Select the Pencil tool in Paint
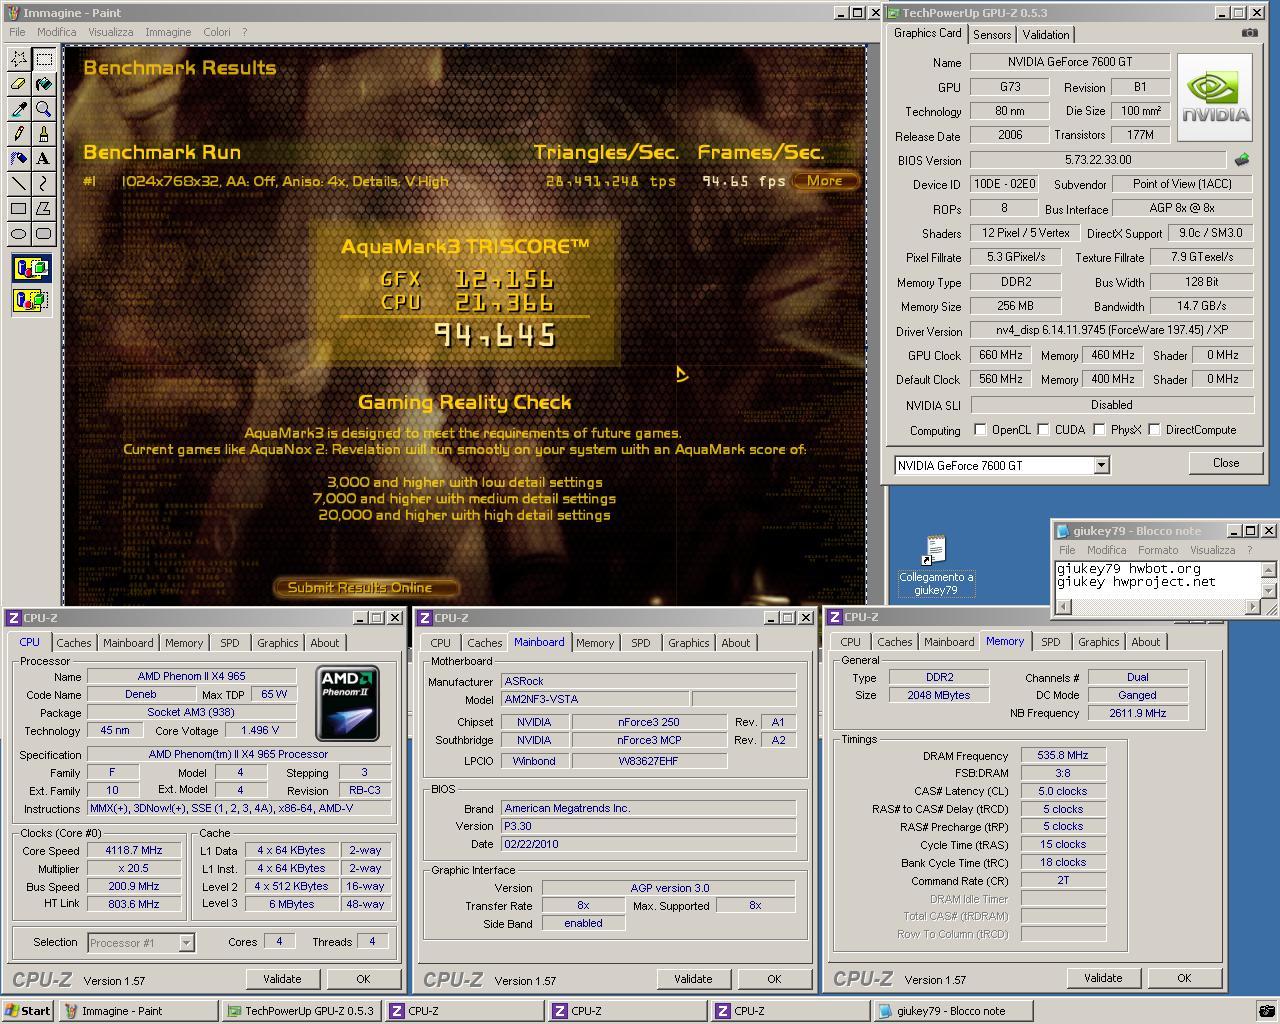 18,134
